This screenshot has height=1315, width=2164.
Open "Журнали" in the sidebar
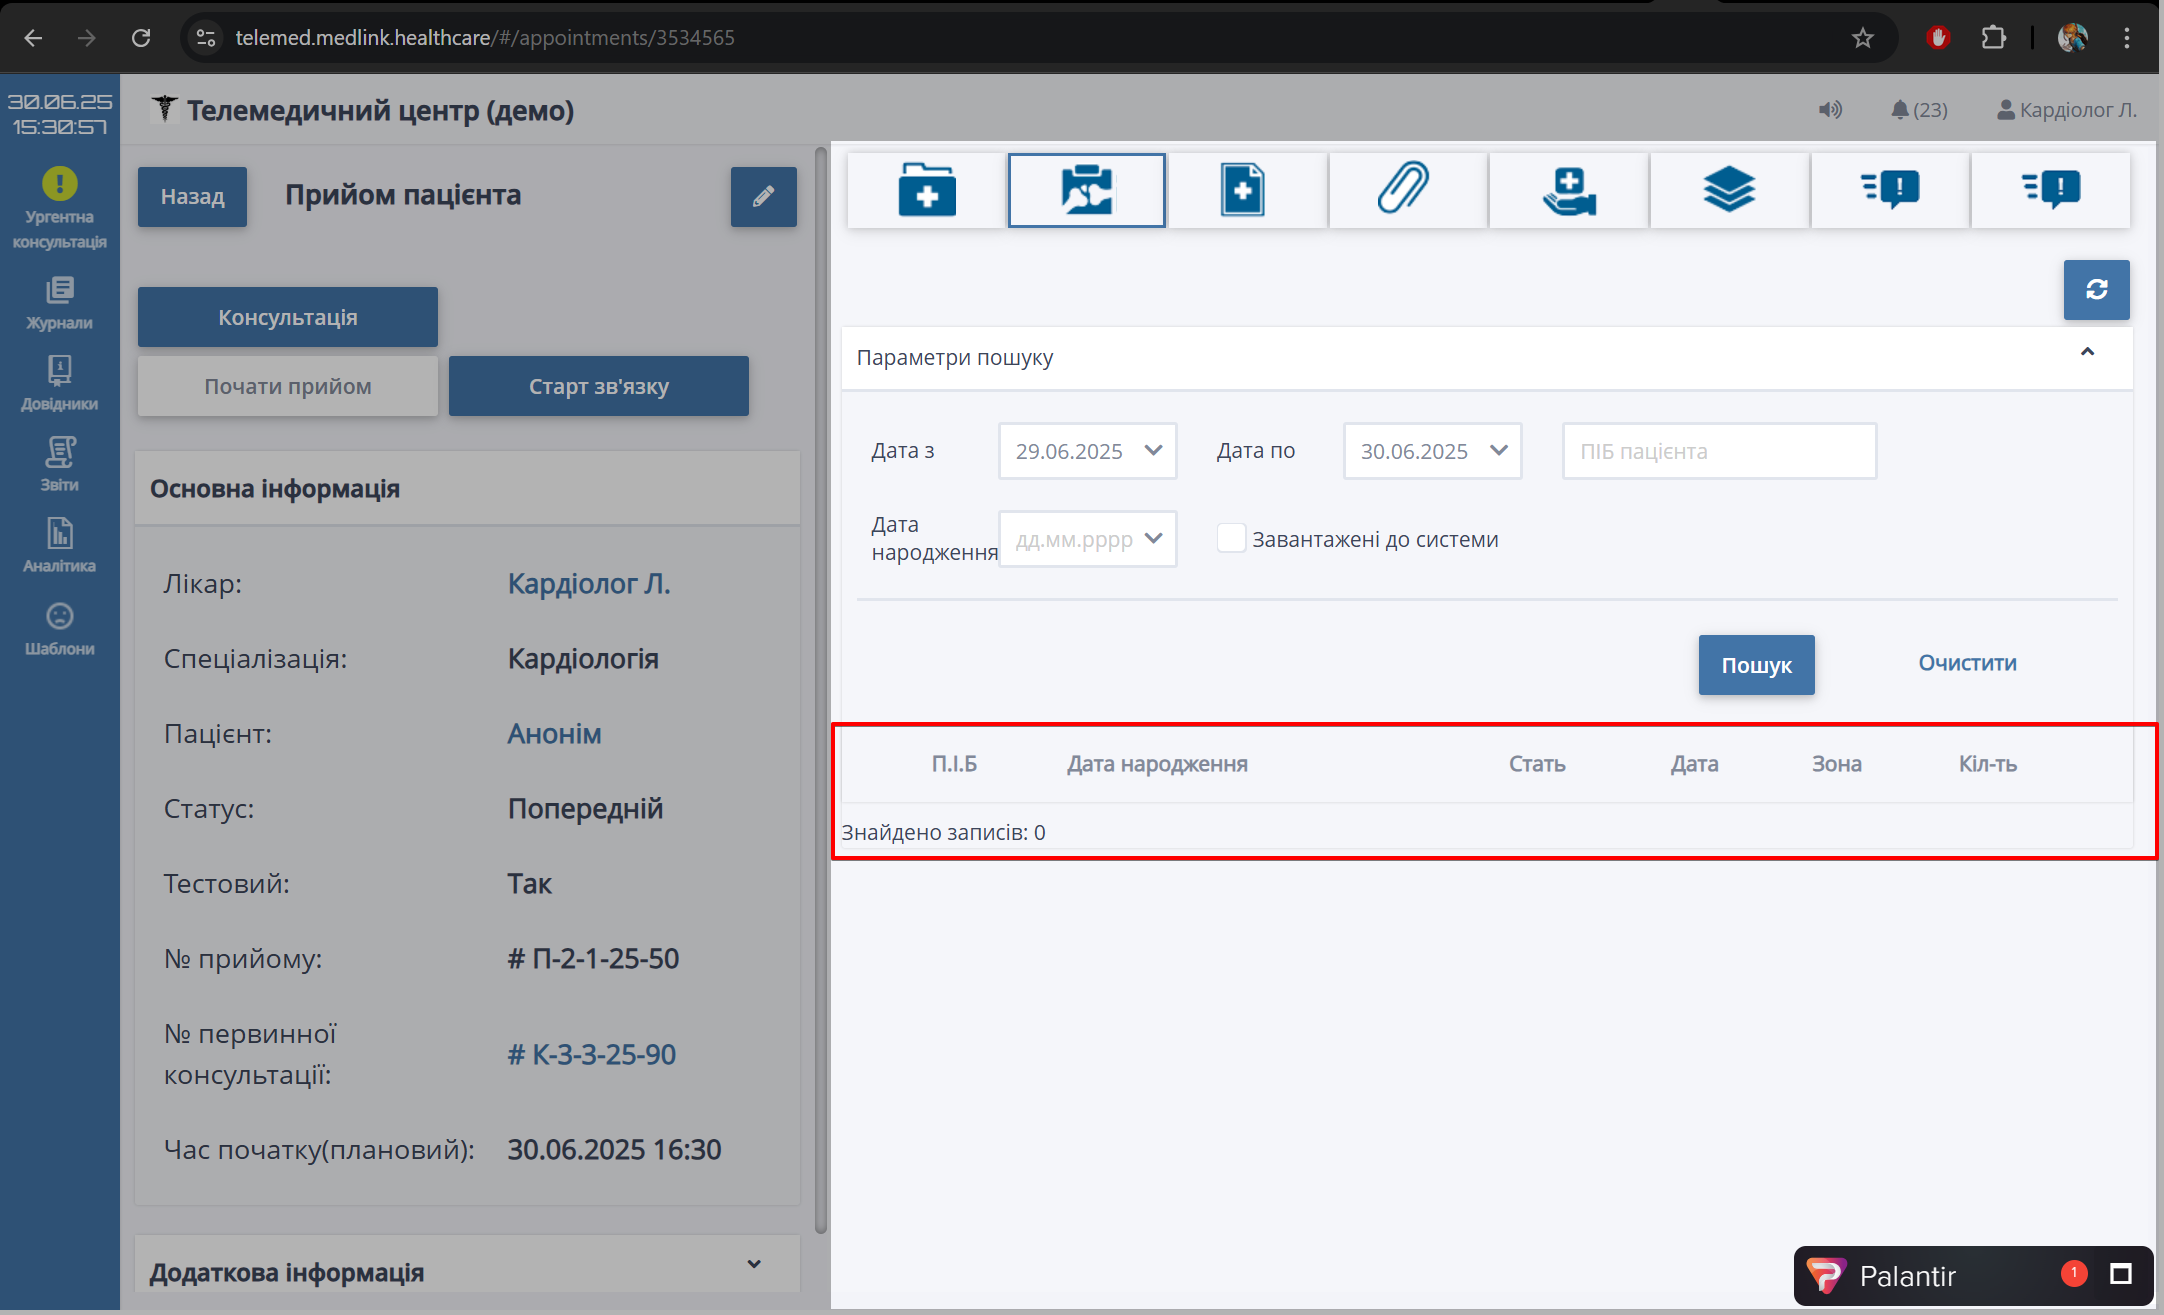[x=59, y=303]
